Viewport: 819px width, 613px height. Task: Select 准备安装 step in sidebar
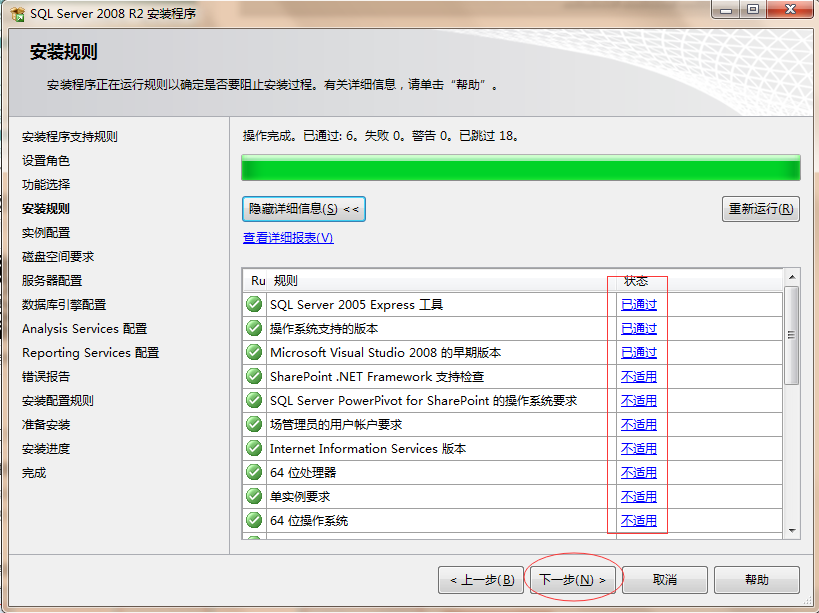(45, 425)
